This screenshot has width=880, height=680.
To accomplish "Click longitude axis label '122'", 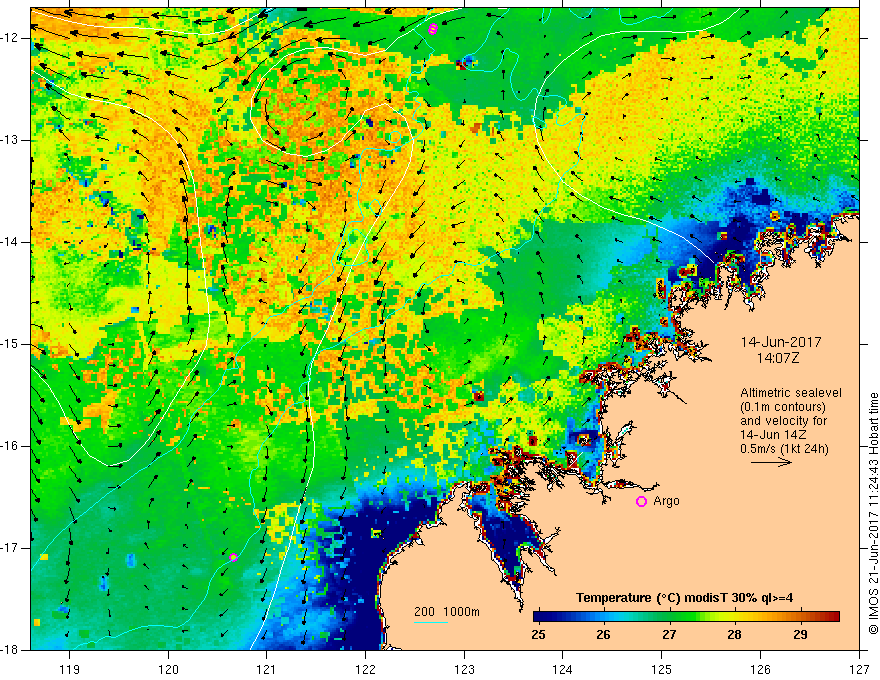I will pyautogui.click(x=365, y=669).
